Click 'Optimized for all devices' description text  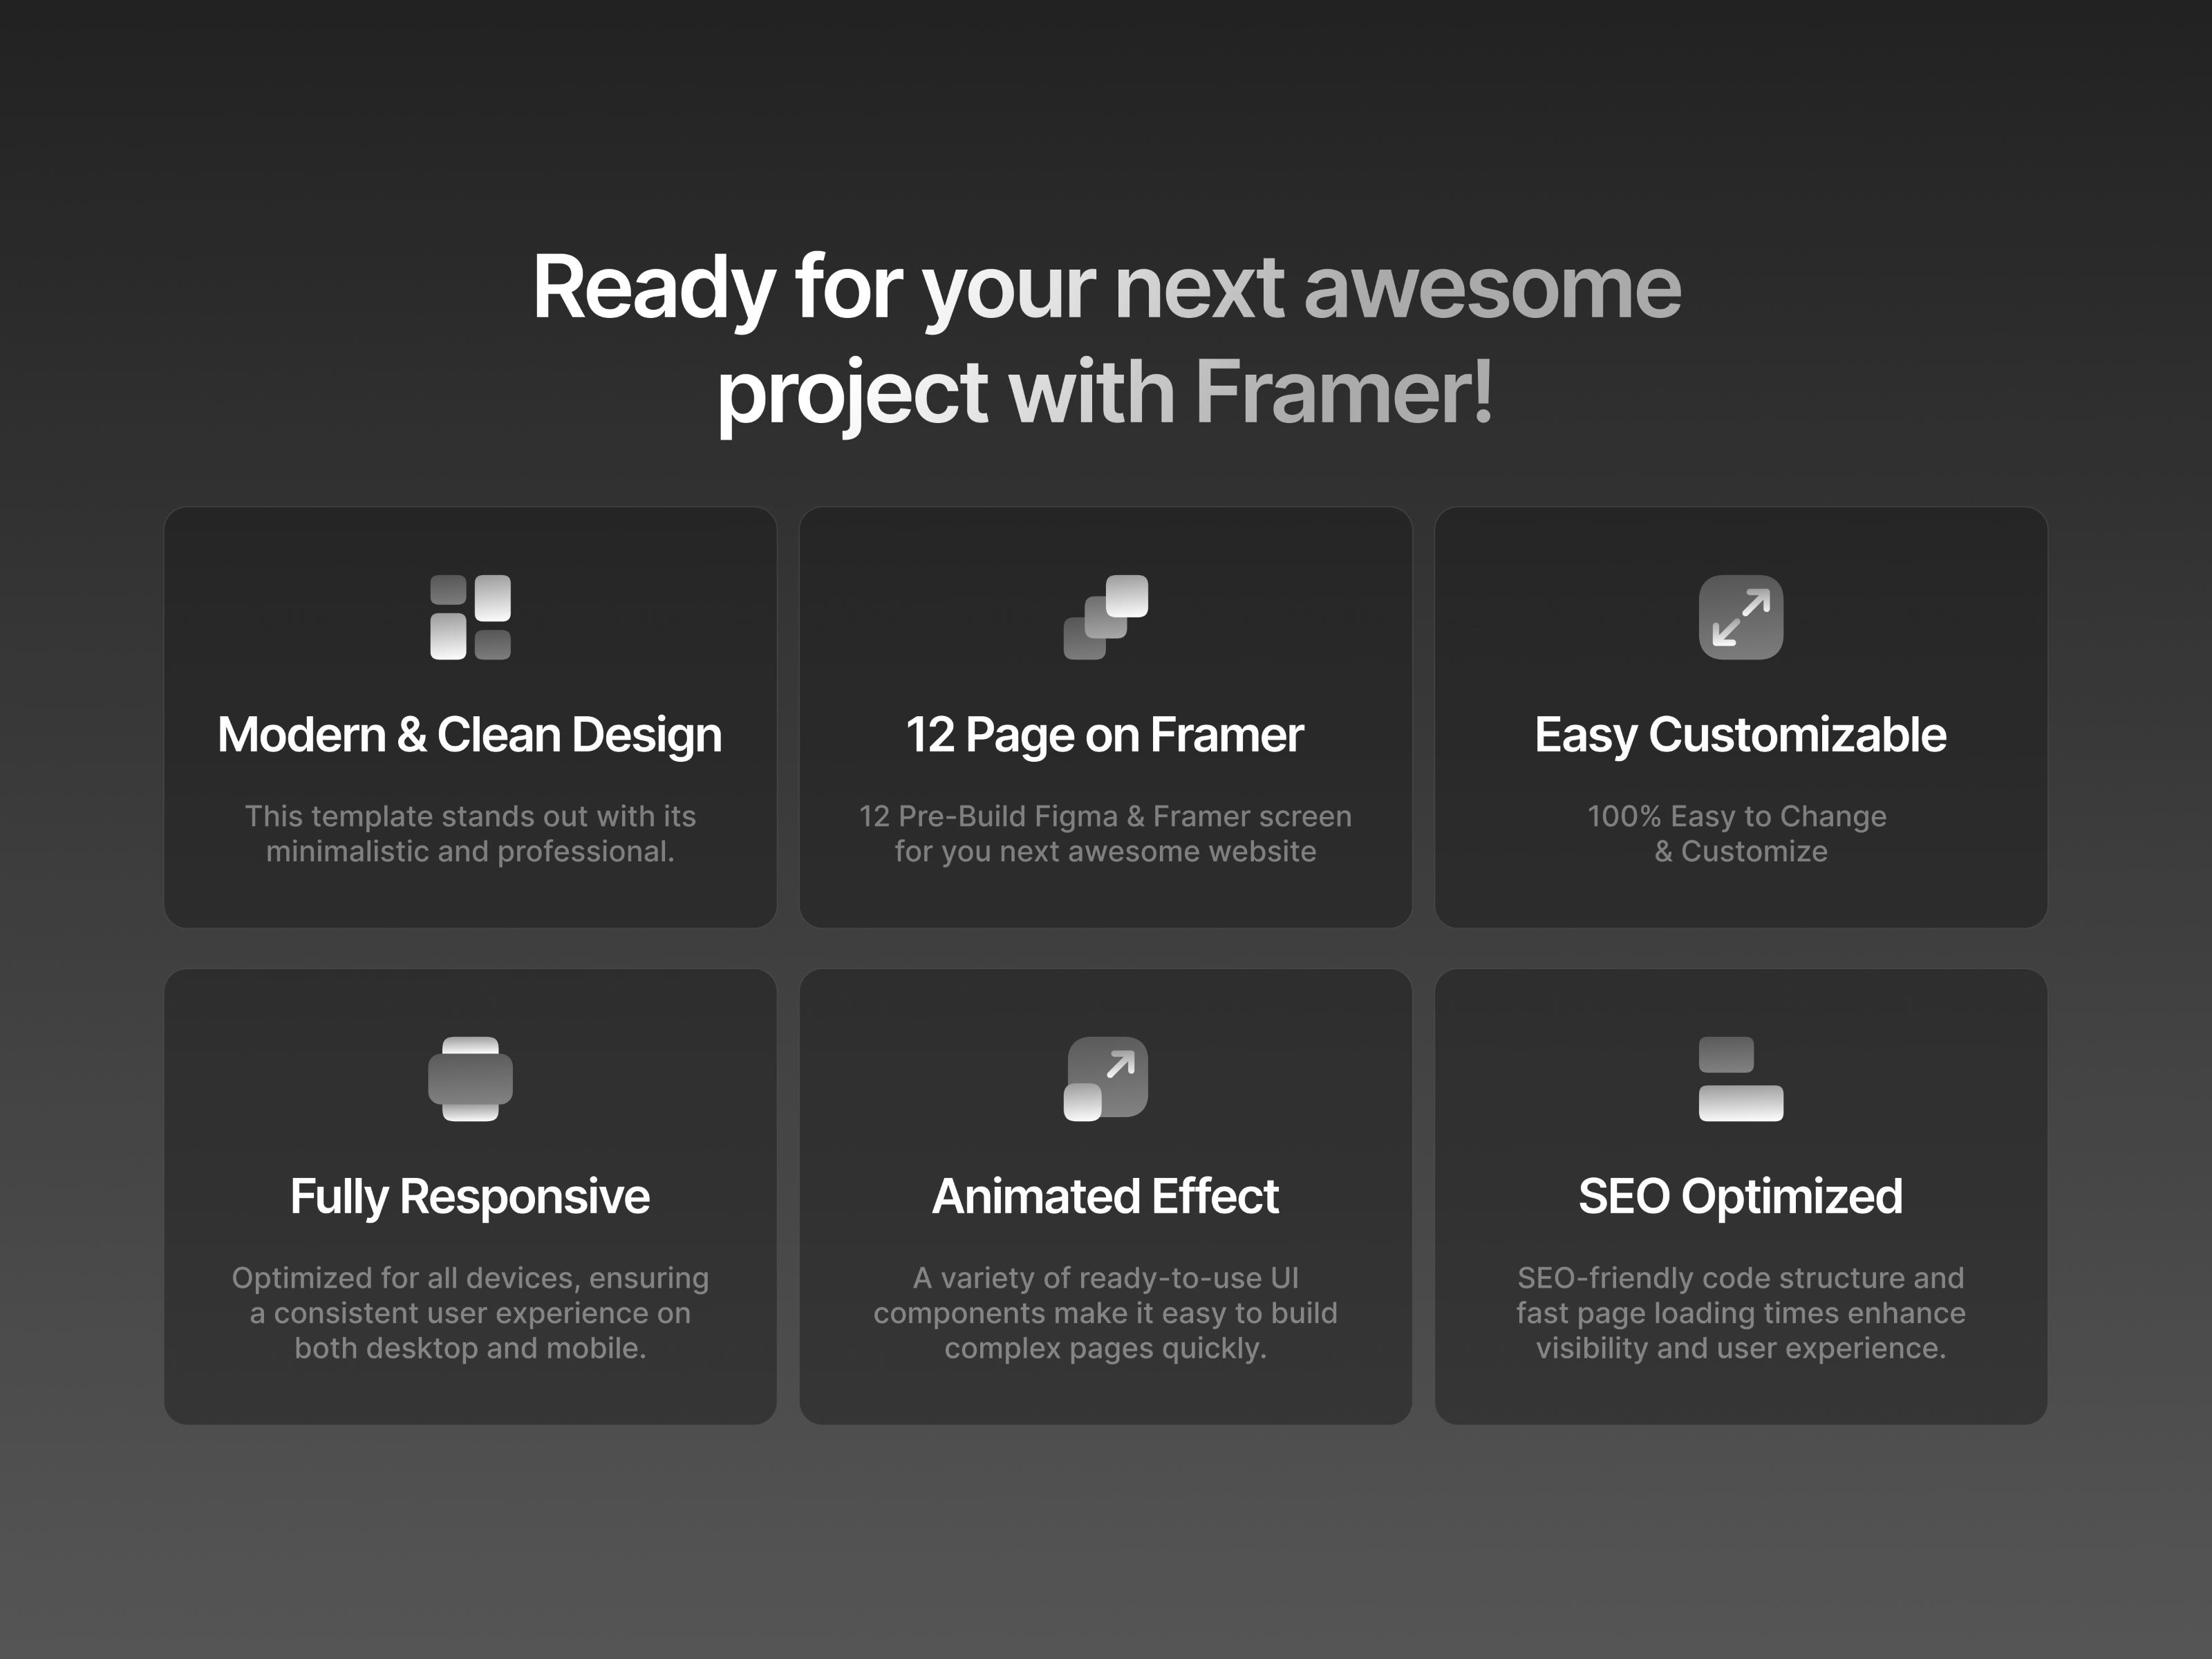point(470,1313)
